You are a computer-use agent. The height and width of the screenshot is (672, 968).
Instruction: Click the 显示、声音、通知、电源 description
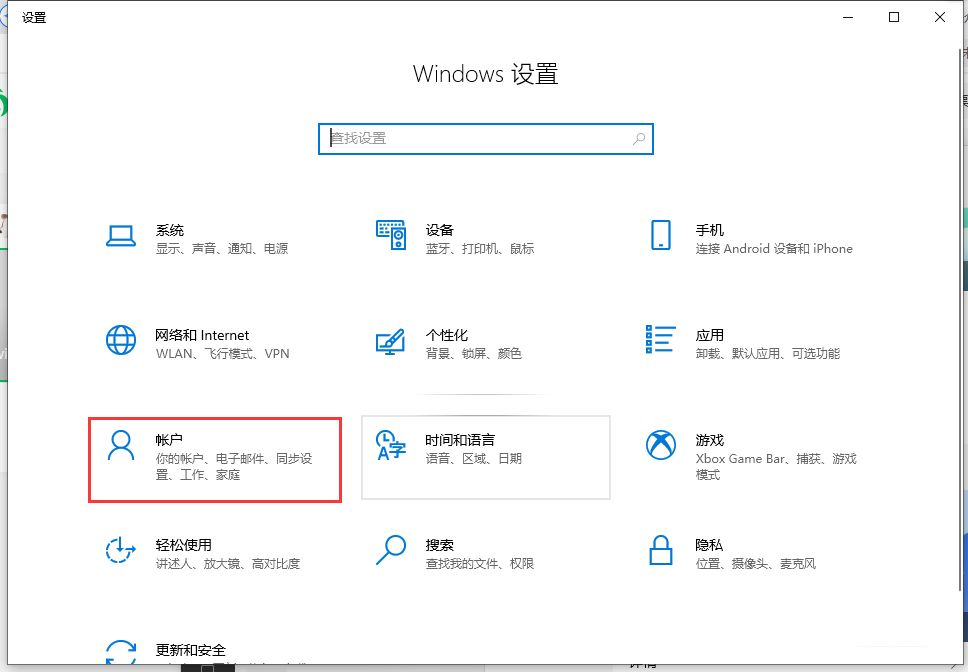[222, 249]
